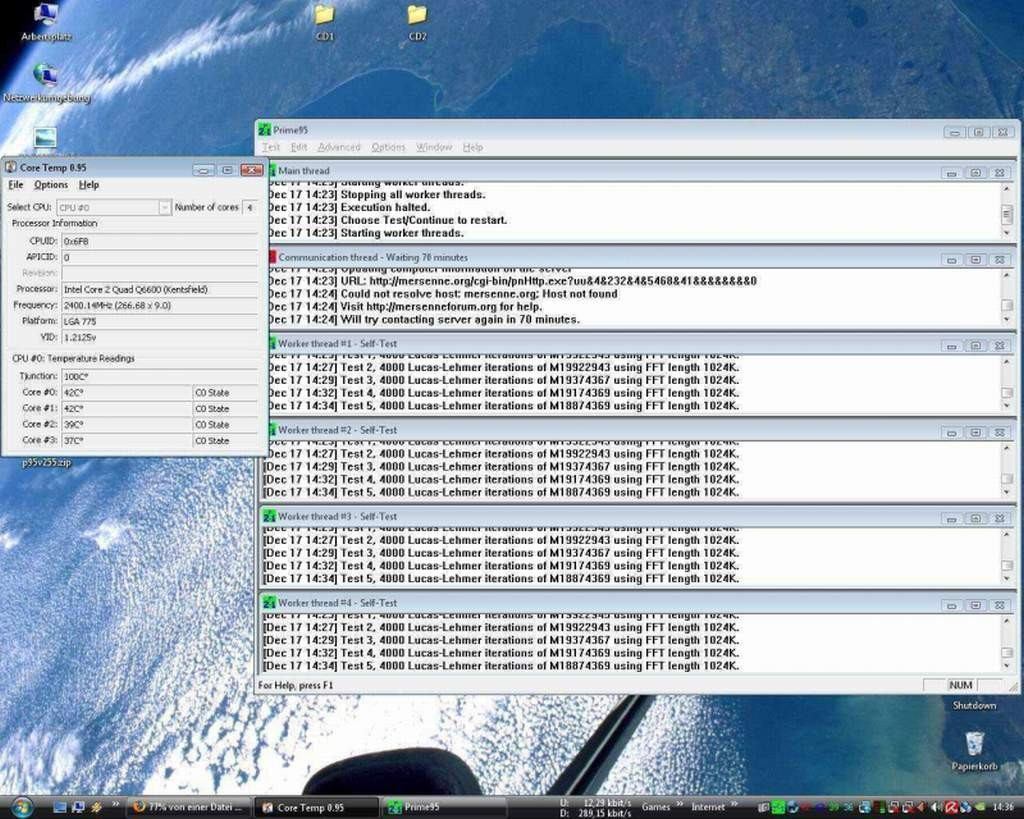Open the Test menu in Prime95
Screen dimensions: 1024x819
pos(270,147)
